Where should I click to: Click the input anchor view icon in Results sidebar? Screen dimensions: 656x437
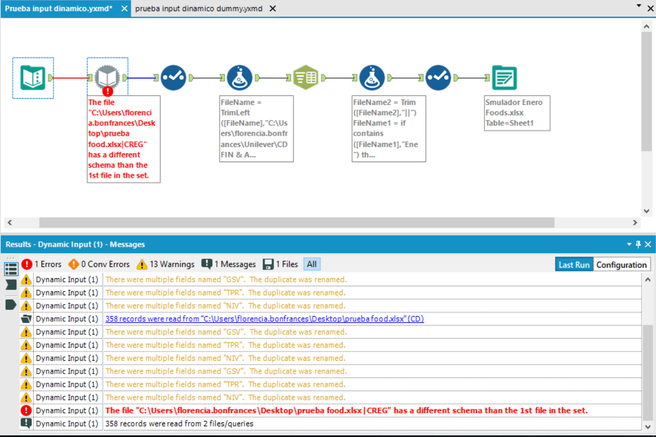[11, 285]
